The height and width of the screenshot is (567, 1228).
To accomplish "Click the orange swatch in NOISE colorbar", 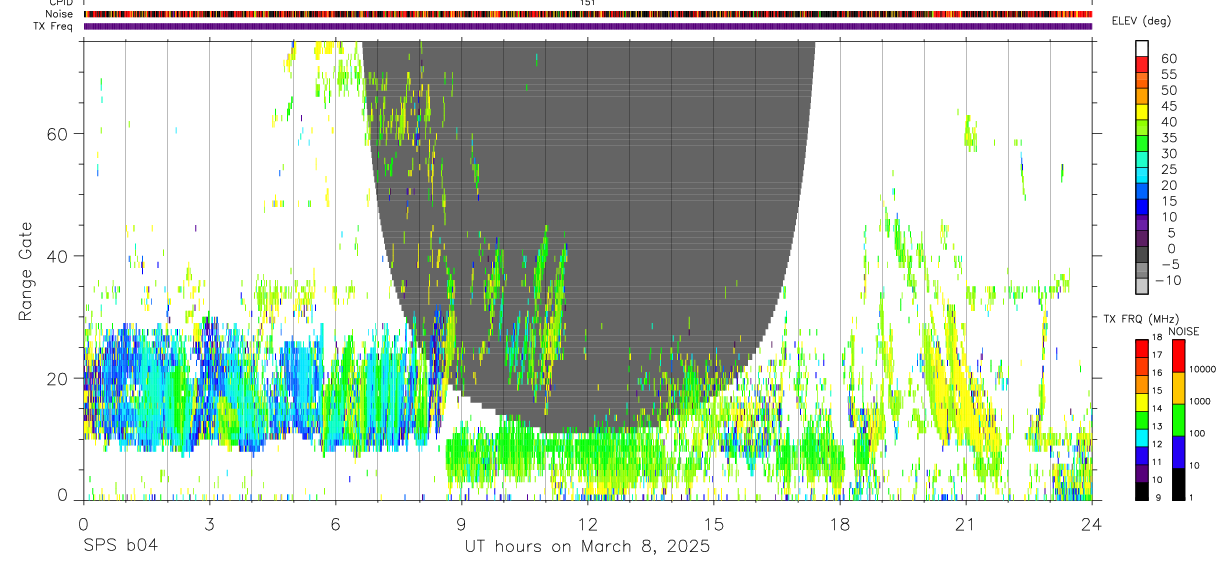I will click(x=1178, y=388).
